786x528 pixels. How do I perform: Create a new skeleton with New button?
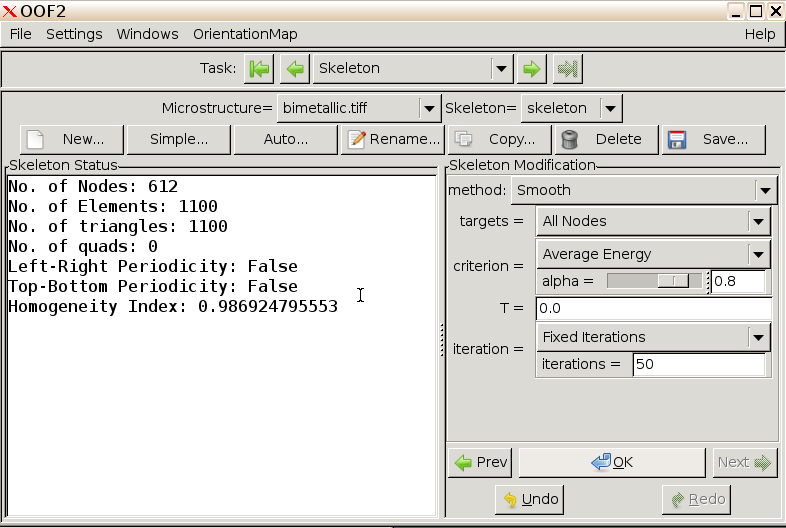tap(73, 139)
